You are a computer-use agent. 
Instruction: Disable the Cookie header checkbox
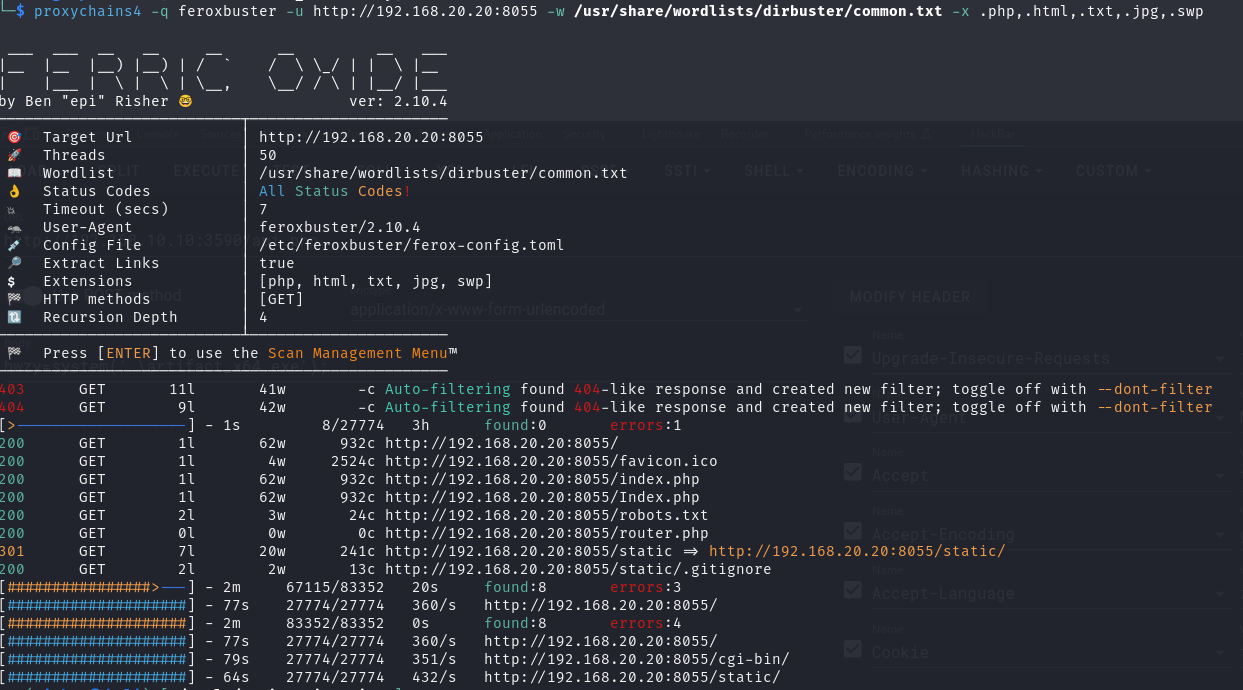click(853, 648)
